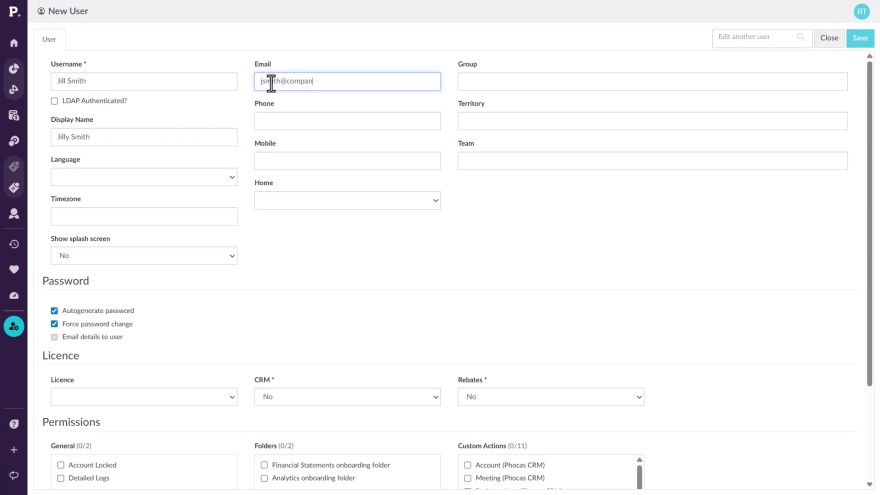880x495 pixels.
Task: Click the speedometer dashboard sidebar icon
Action: pyautogui.click(x=14, y=296)
